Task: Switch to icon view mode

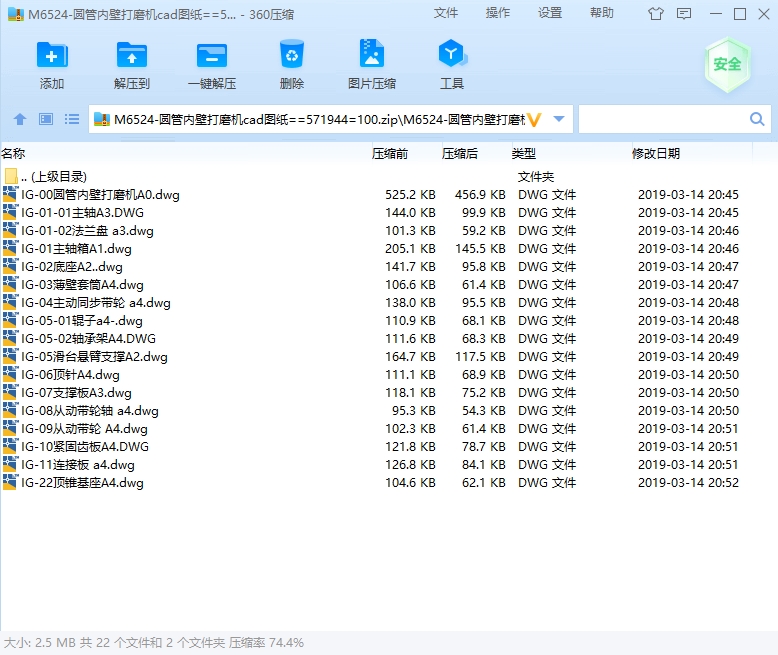Action: tap(46, 119)
